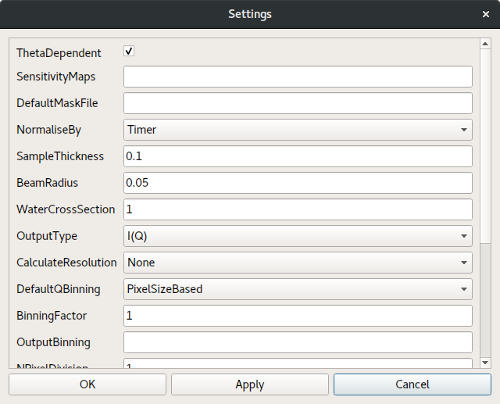
Task: Click the SensitivityMaps input field
Action: click(x=298, y=77)
